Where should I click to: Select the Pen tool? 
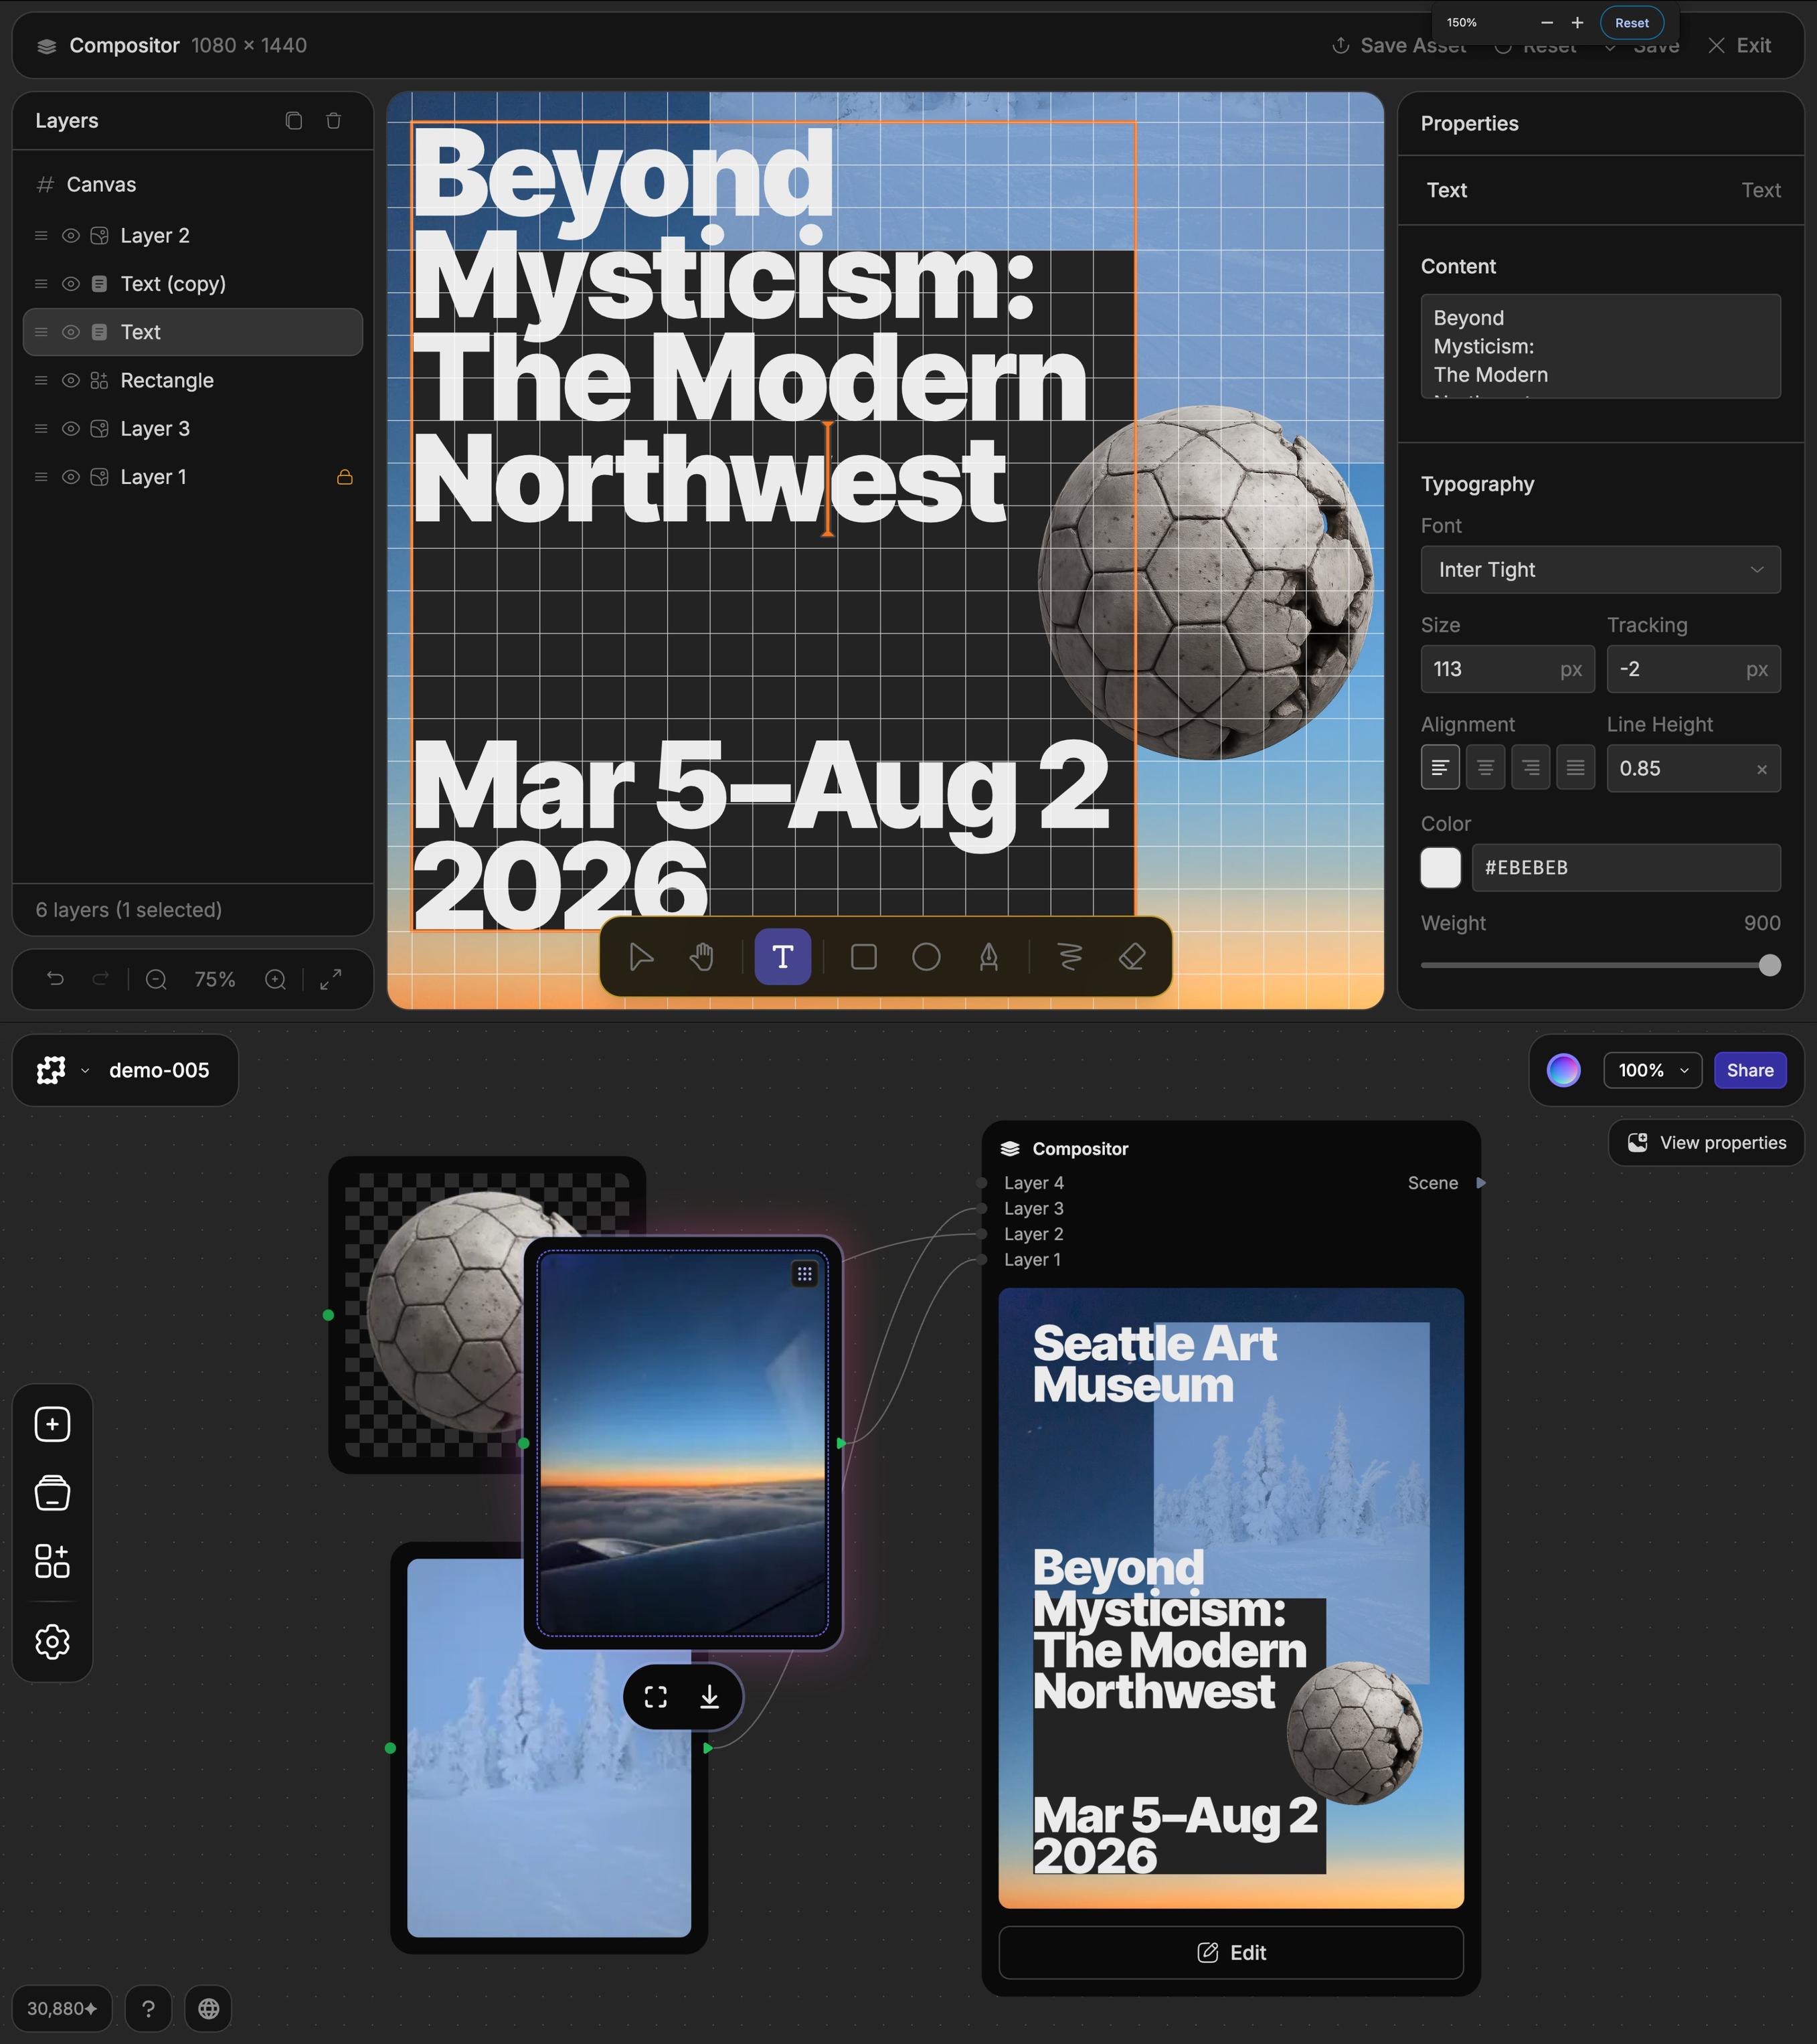pos(988,957)
